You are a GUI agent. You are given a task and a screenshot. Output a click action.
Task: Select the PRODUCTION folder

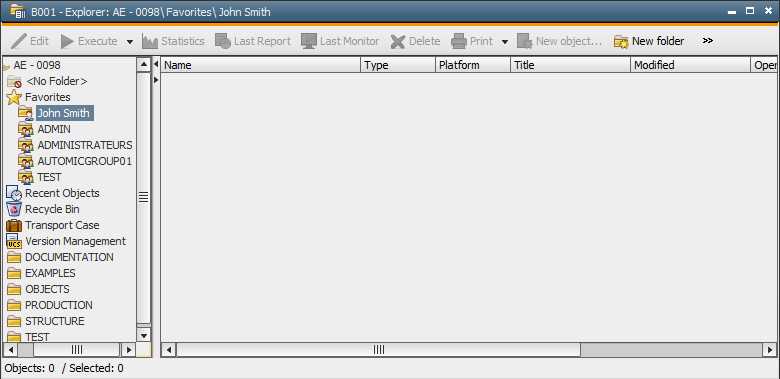click(x=59, y=305)
